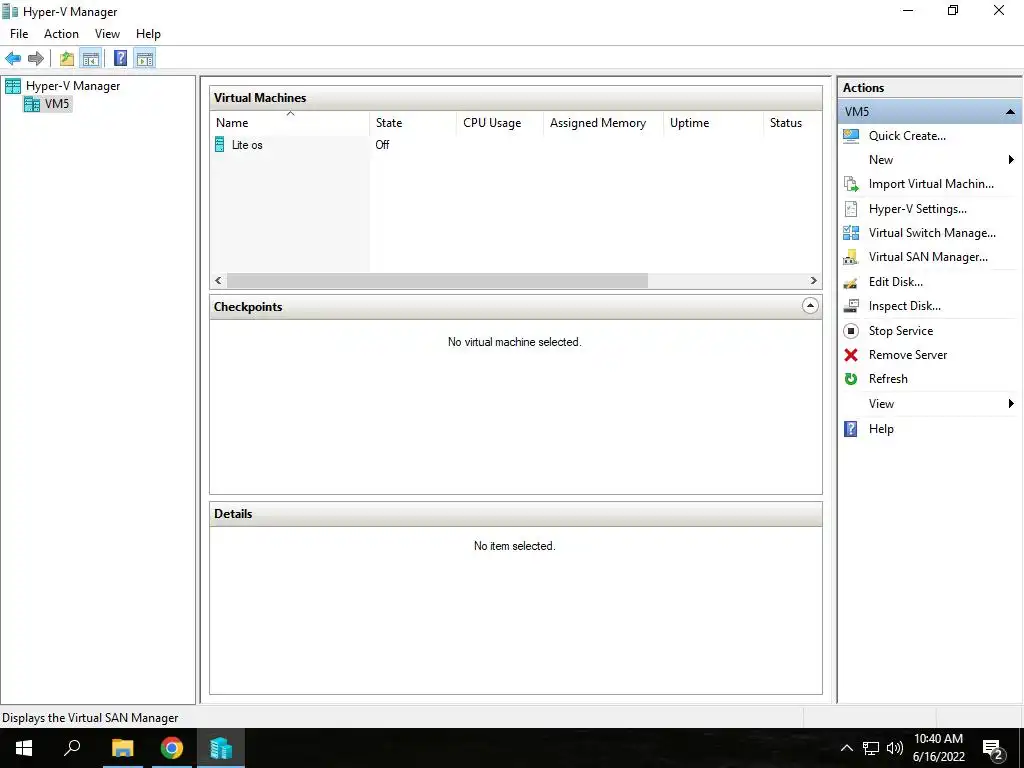
Task: Click the taskbar clock and date
Action: [938, 748]
